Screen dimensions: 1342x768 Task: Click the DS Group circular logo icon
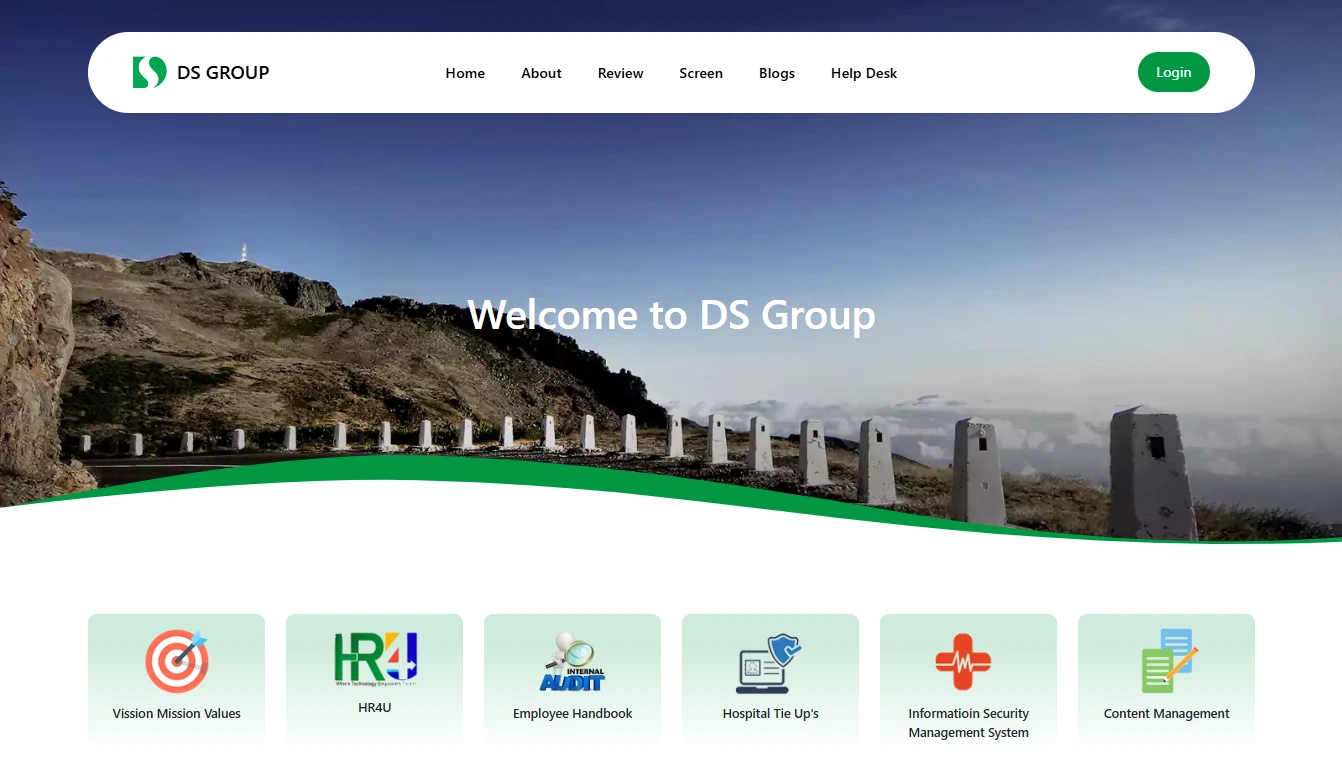148,71
